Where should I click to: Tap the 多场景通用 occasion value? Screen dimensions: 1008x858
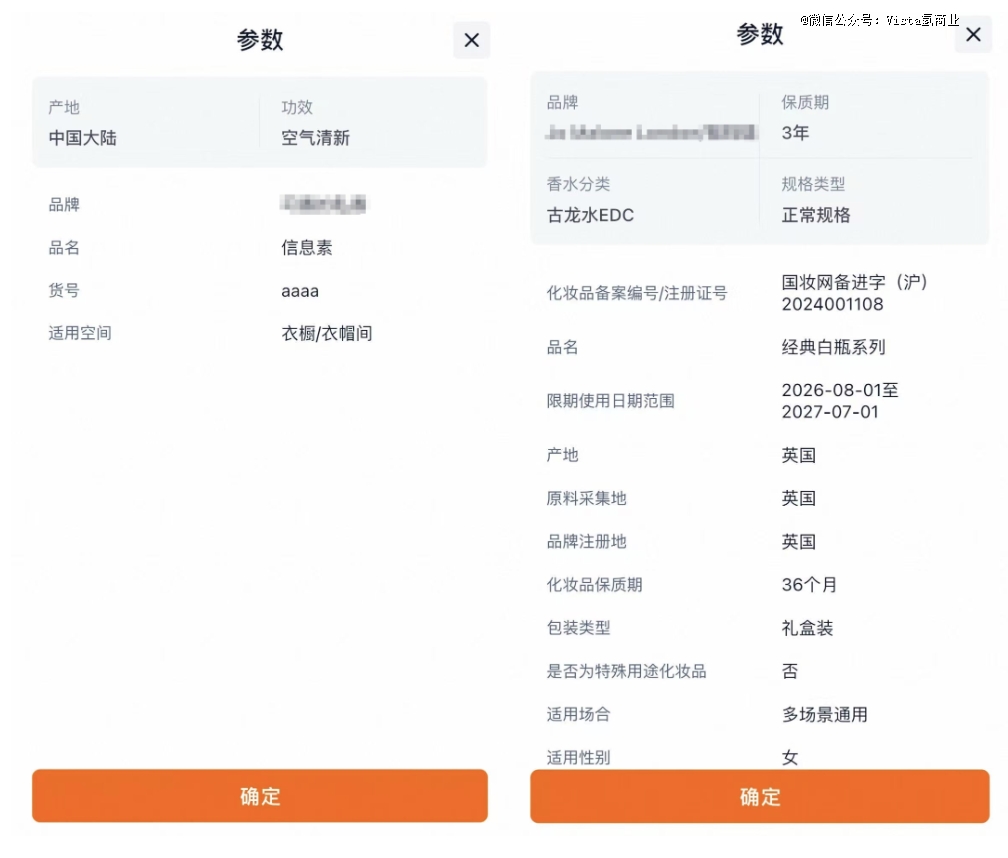(824, 715)
